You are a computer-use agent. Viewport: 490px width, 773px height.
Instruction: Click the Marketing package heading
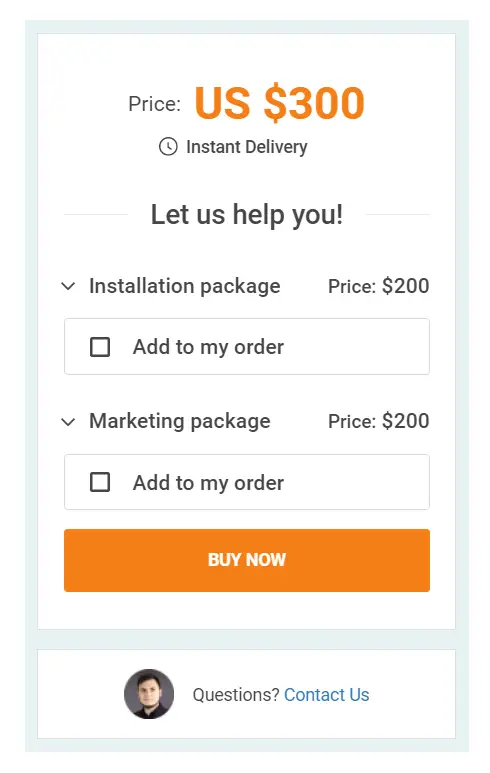[179, 422]
